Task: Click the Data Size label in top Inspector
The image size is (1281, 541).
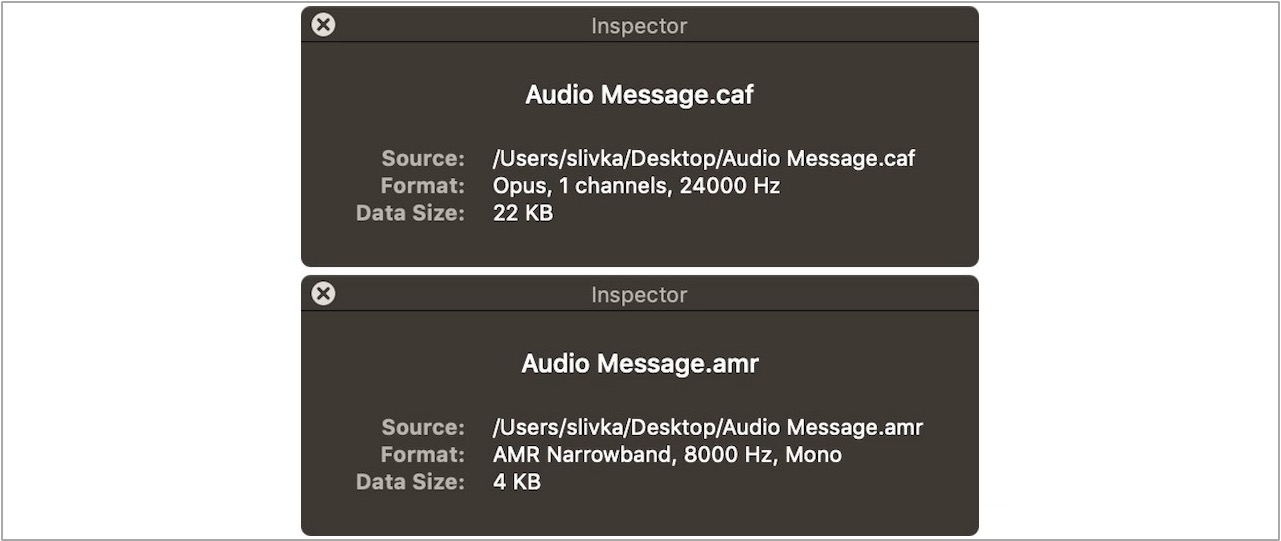Action: click(x=411, y=213)
